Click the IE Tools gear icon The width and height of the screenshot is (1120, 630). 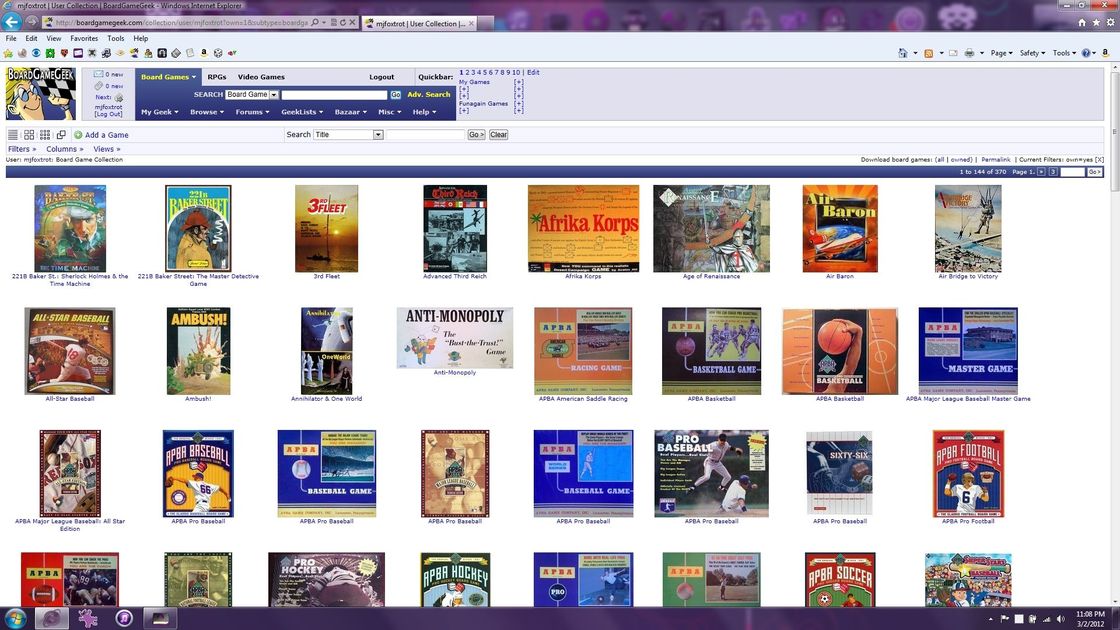click(x=1109, y=22)
